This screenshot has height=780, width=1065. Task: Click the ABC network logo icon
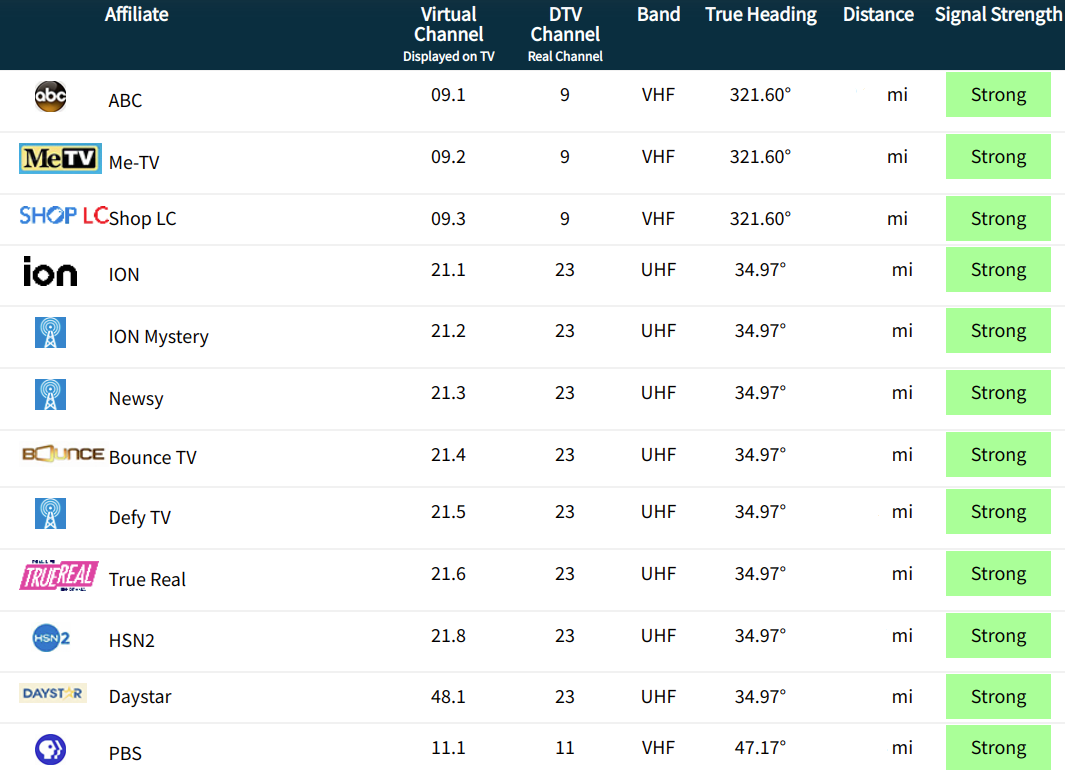click(x=50, y=96)
